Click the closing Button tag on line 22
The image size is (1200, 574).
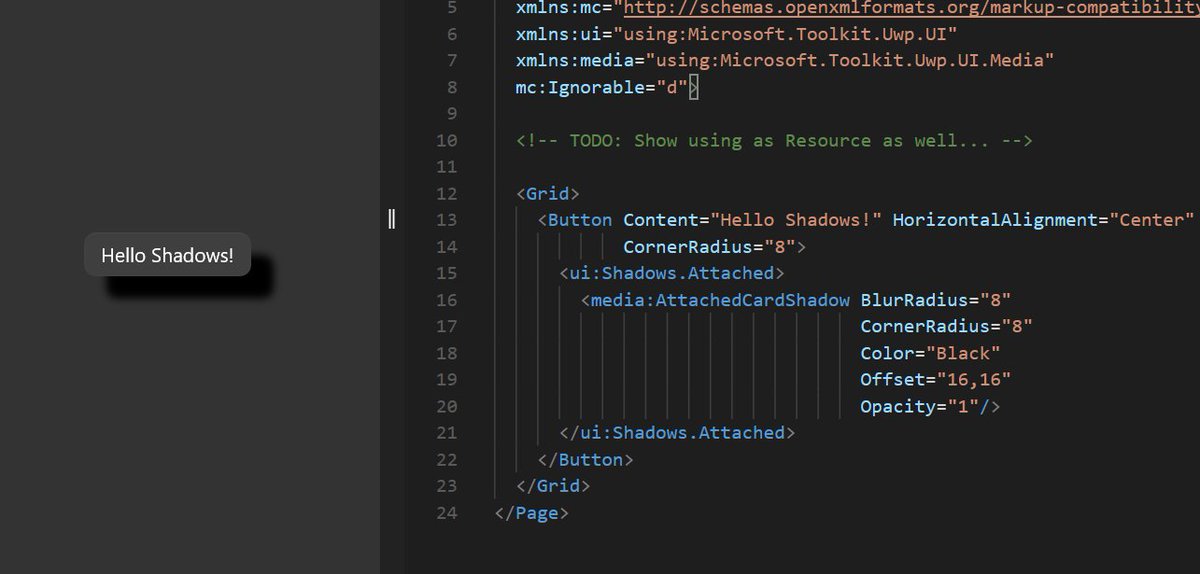(586, 460)
